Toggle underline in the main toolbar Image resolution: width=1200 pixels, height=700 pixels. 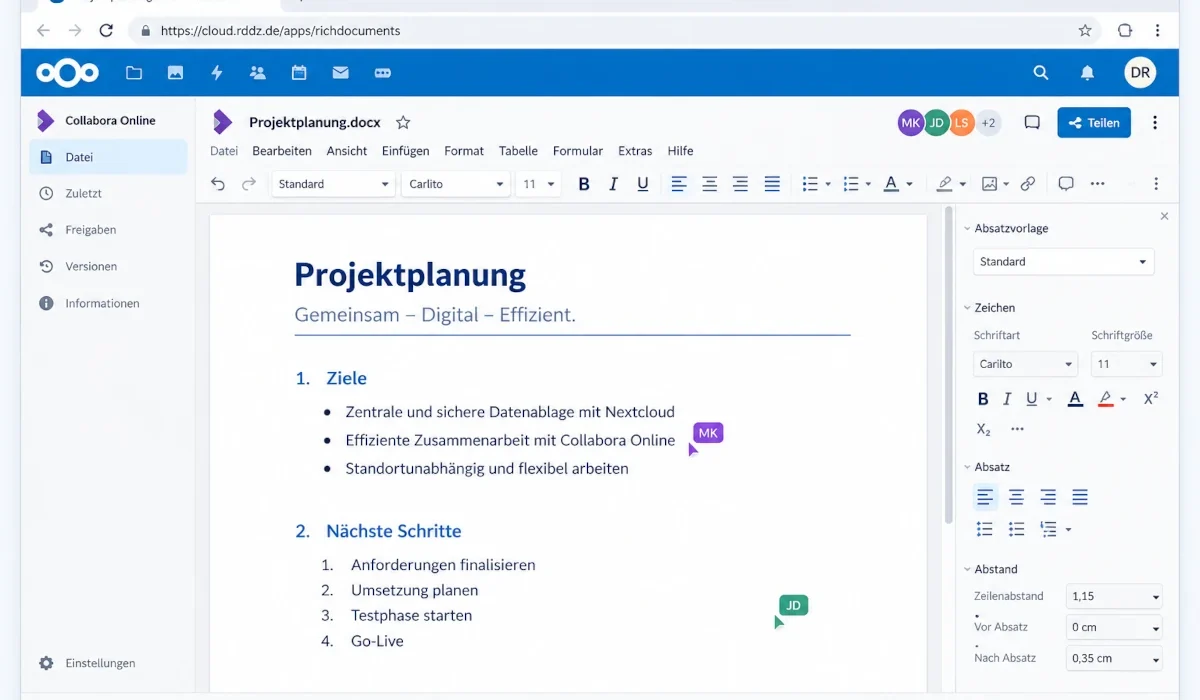tap(643, 184)
